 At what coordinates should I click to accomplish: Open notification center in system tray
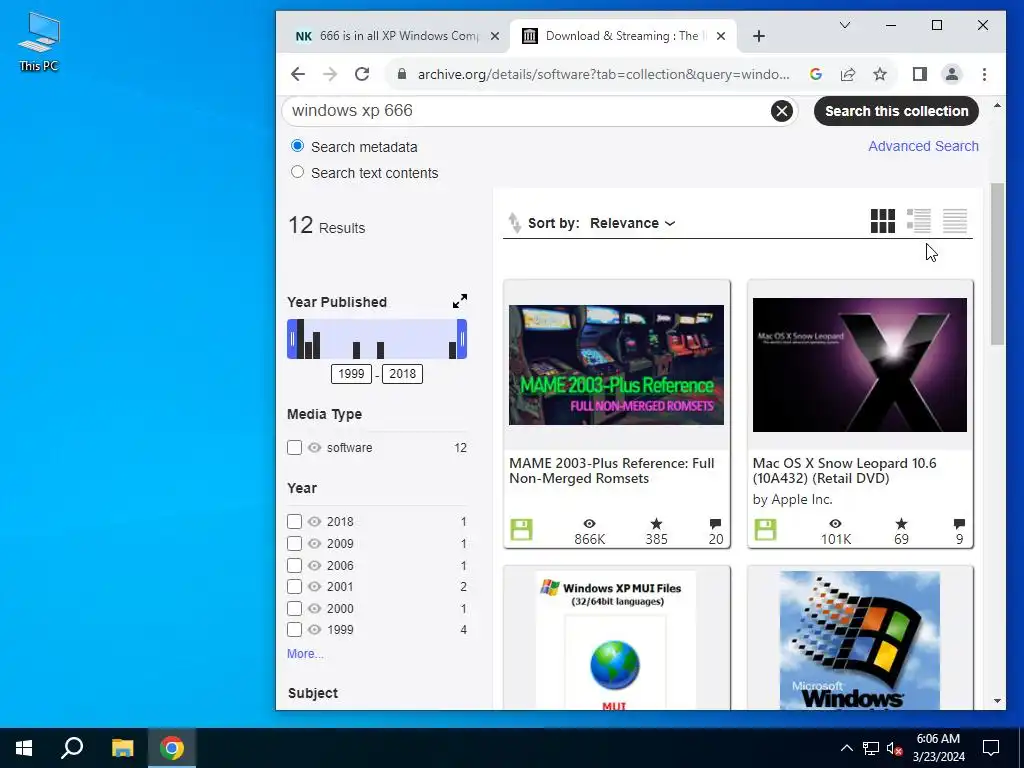pos(991,748)
